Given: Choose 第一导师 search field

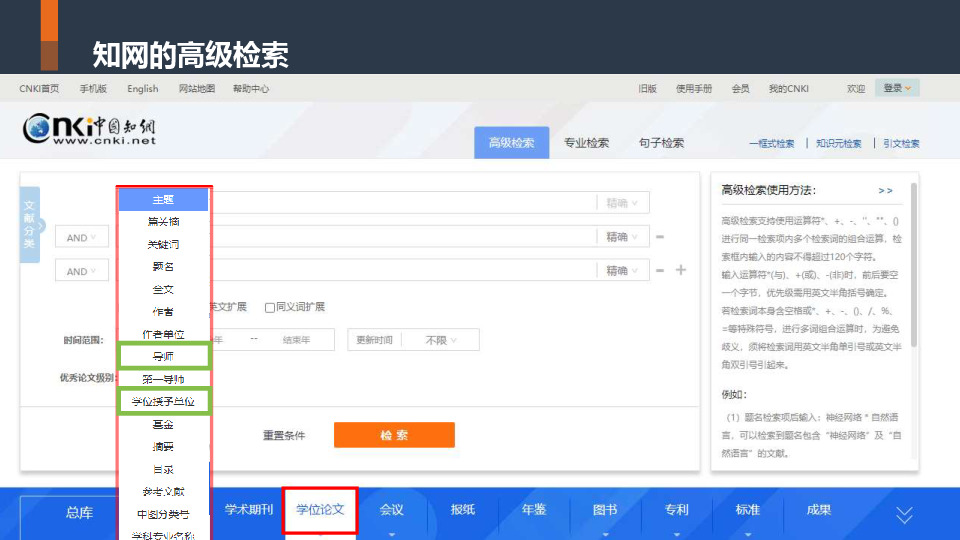Looking at the screenshot, I should (163, 379).
